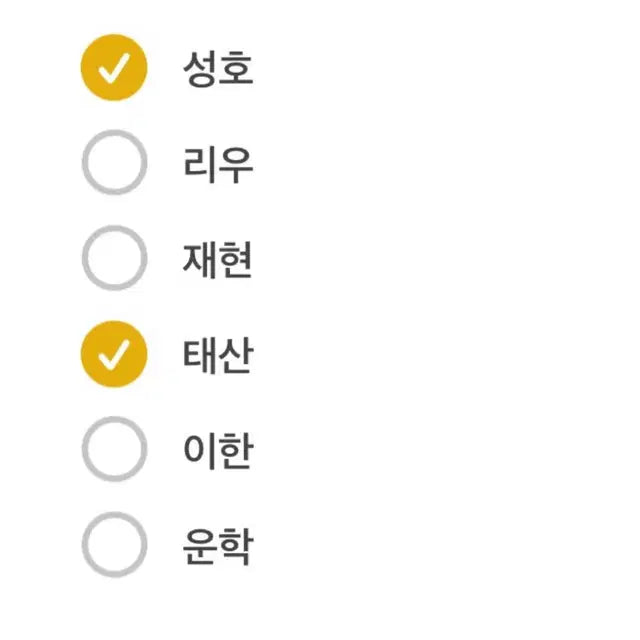Screen dimensions: 640x640
Task: Select the 재현 checkbox circle
Action: pyautogui.click(x=114, y=258)
